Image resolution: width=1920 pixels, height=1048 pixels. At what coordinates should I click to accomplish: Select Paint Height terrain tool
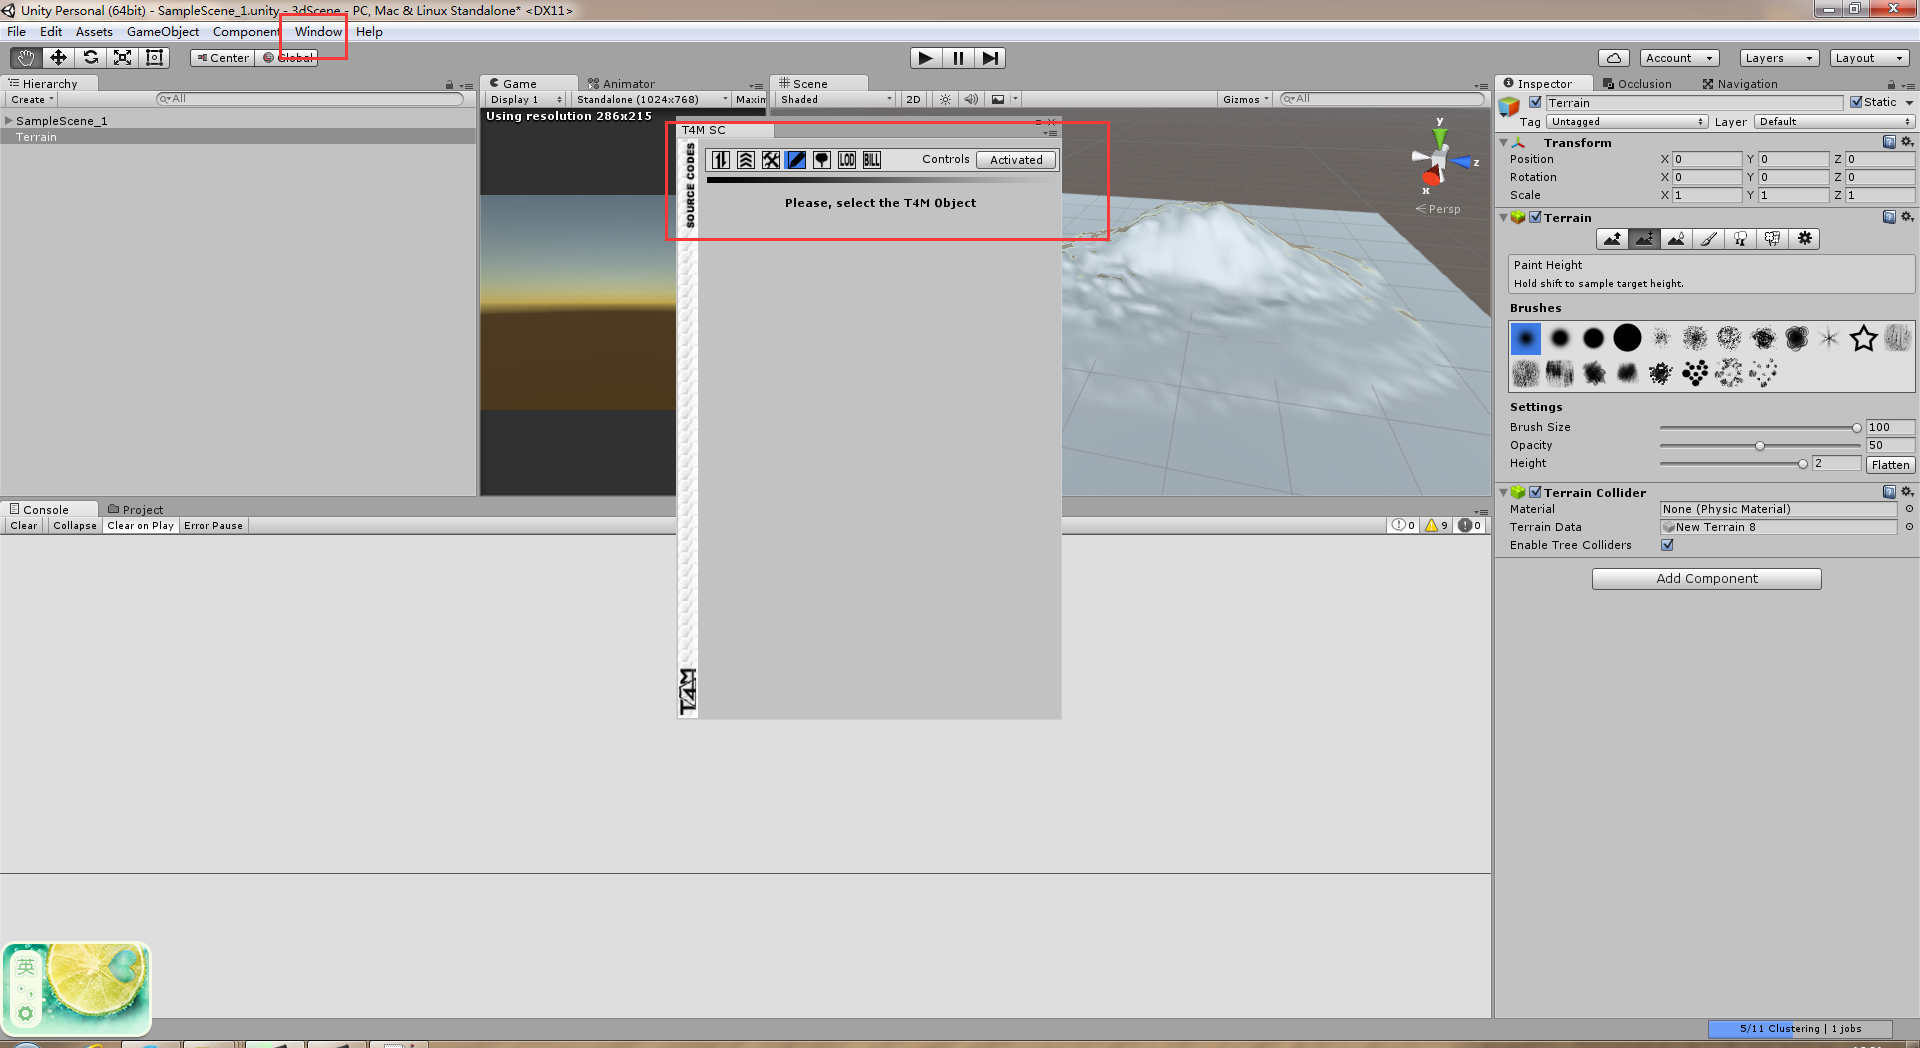pos(1644,239)
